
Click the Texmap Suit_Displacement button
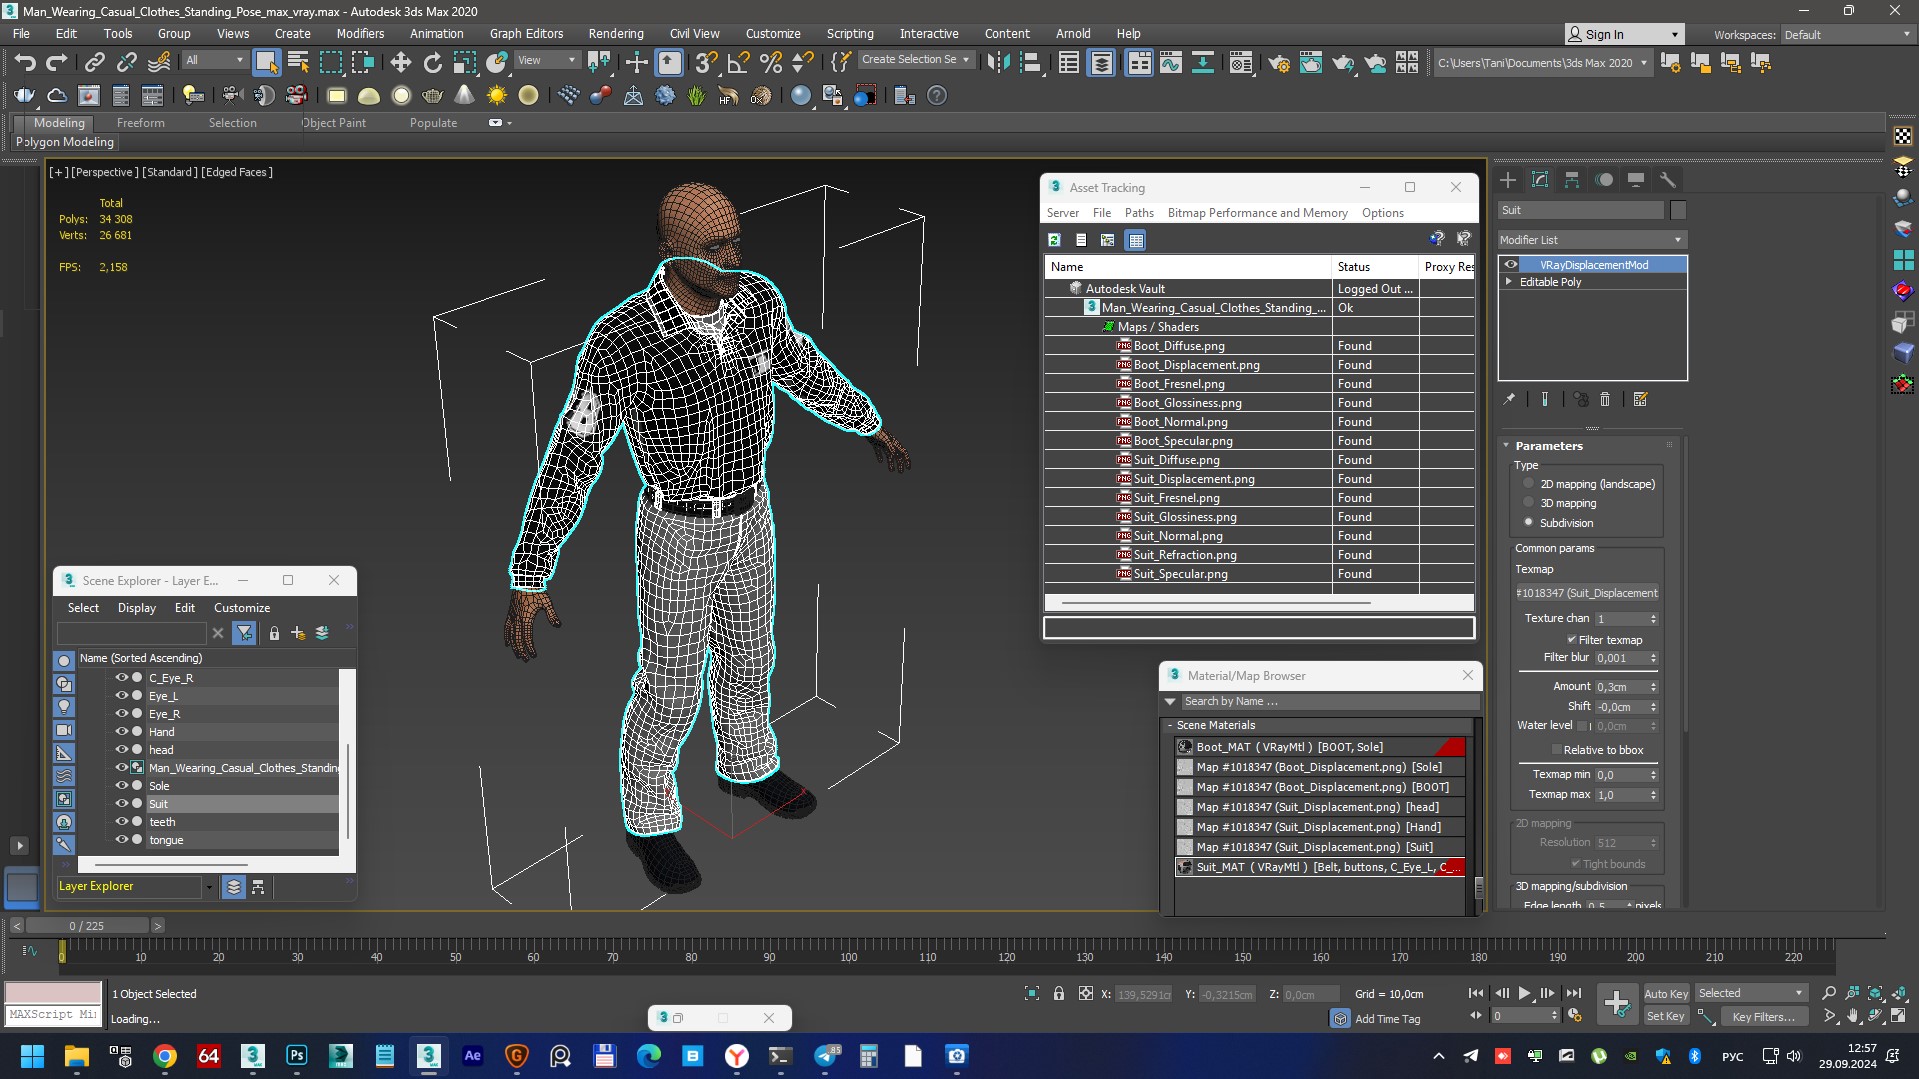pyautogui.click(x=1587, y=593)
